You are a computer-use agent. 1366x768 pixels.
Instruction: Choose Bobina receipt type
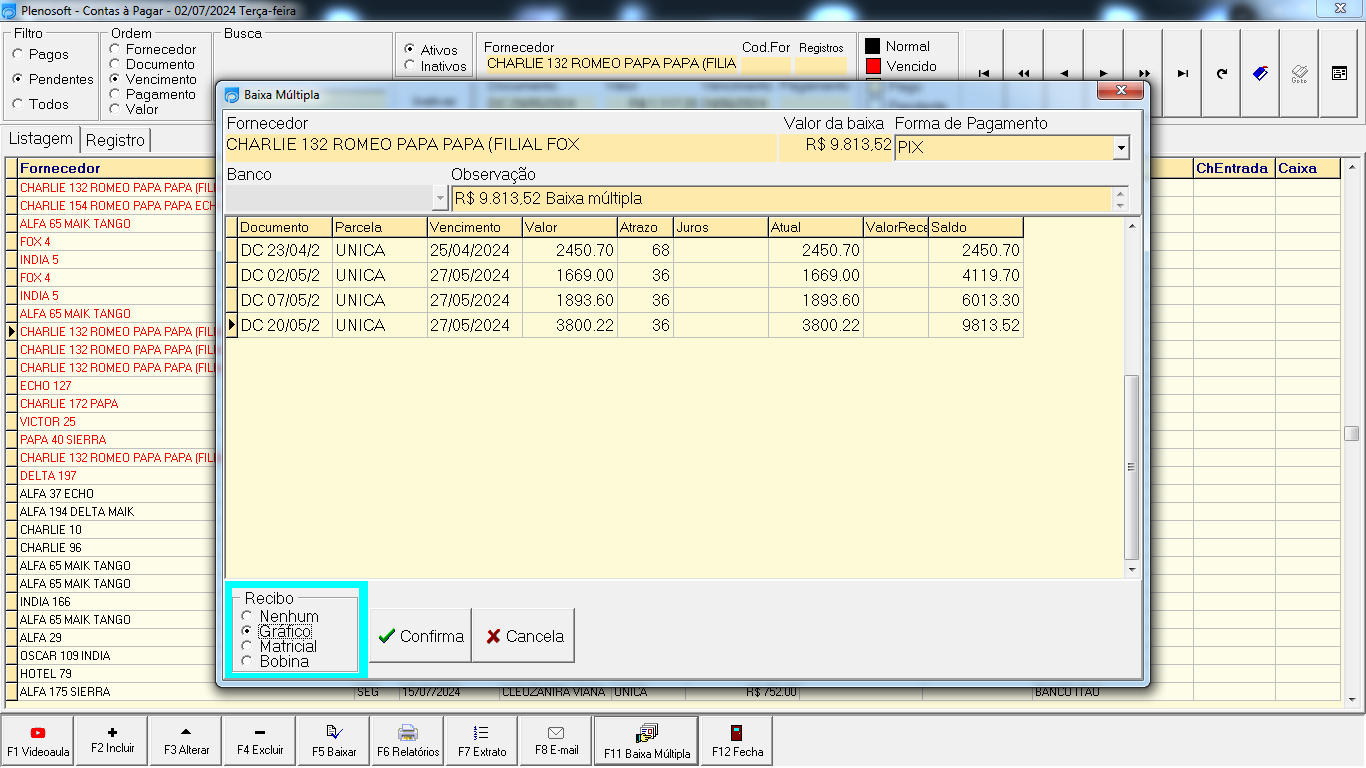275,662
